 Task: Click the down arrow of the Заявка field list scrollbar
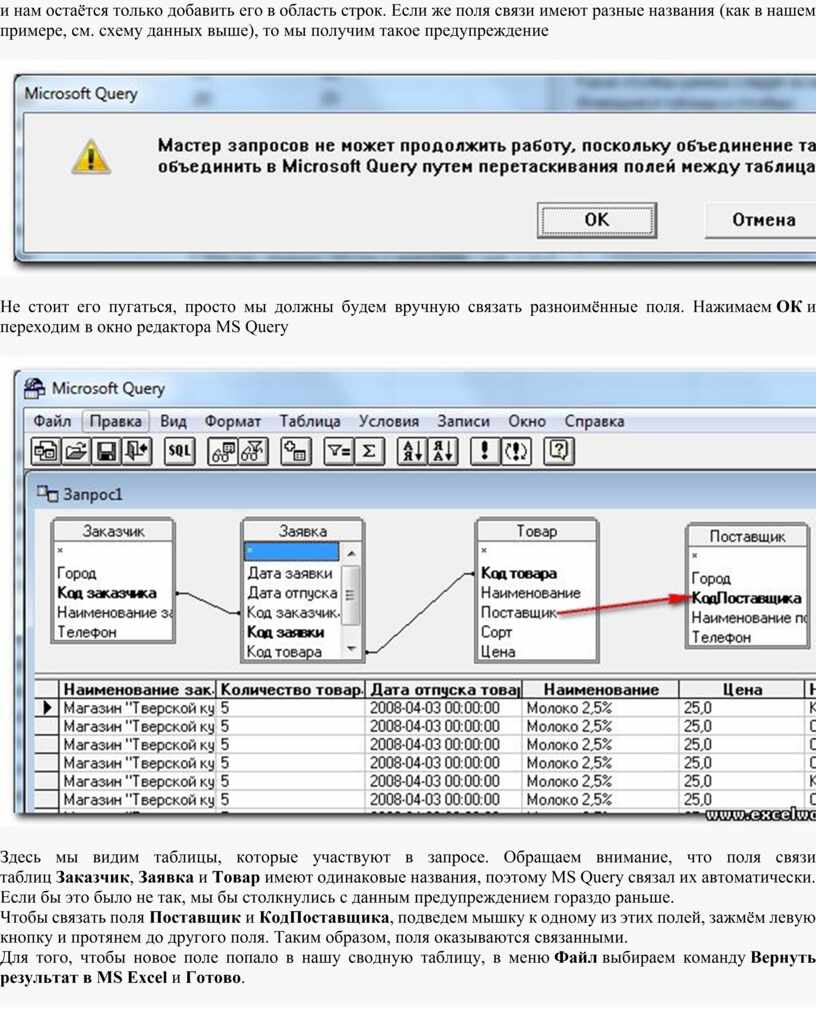(x=351, y=649)
